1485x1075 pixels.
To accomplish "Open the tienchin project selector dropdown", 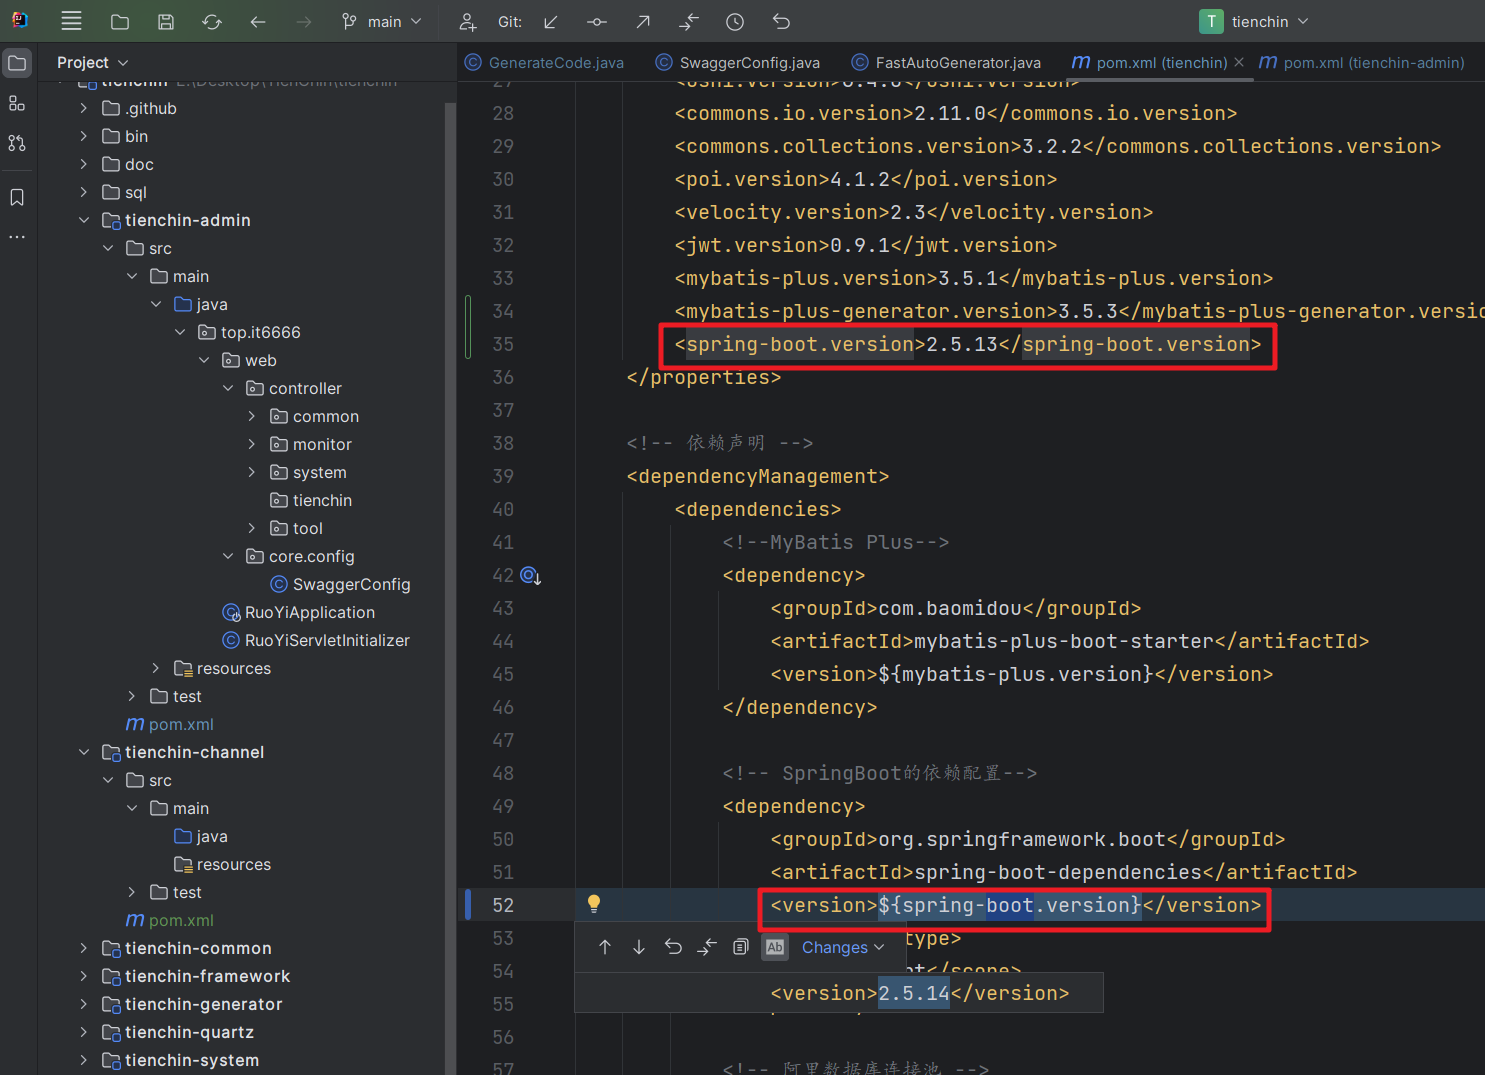I will click(1254, 21).
